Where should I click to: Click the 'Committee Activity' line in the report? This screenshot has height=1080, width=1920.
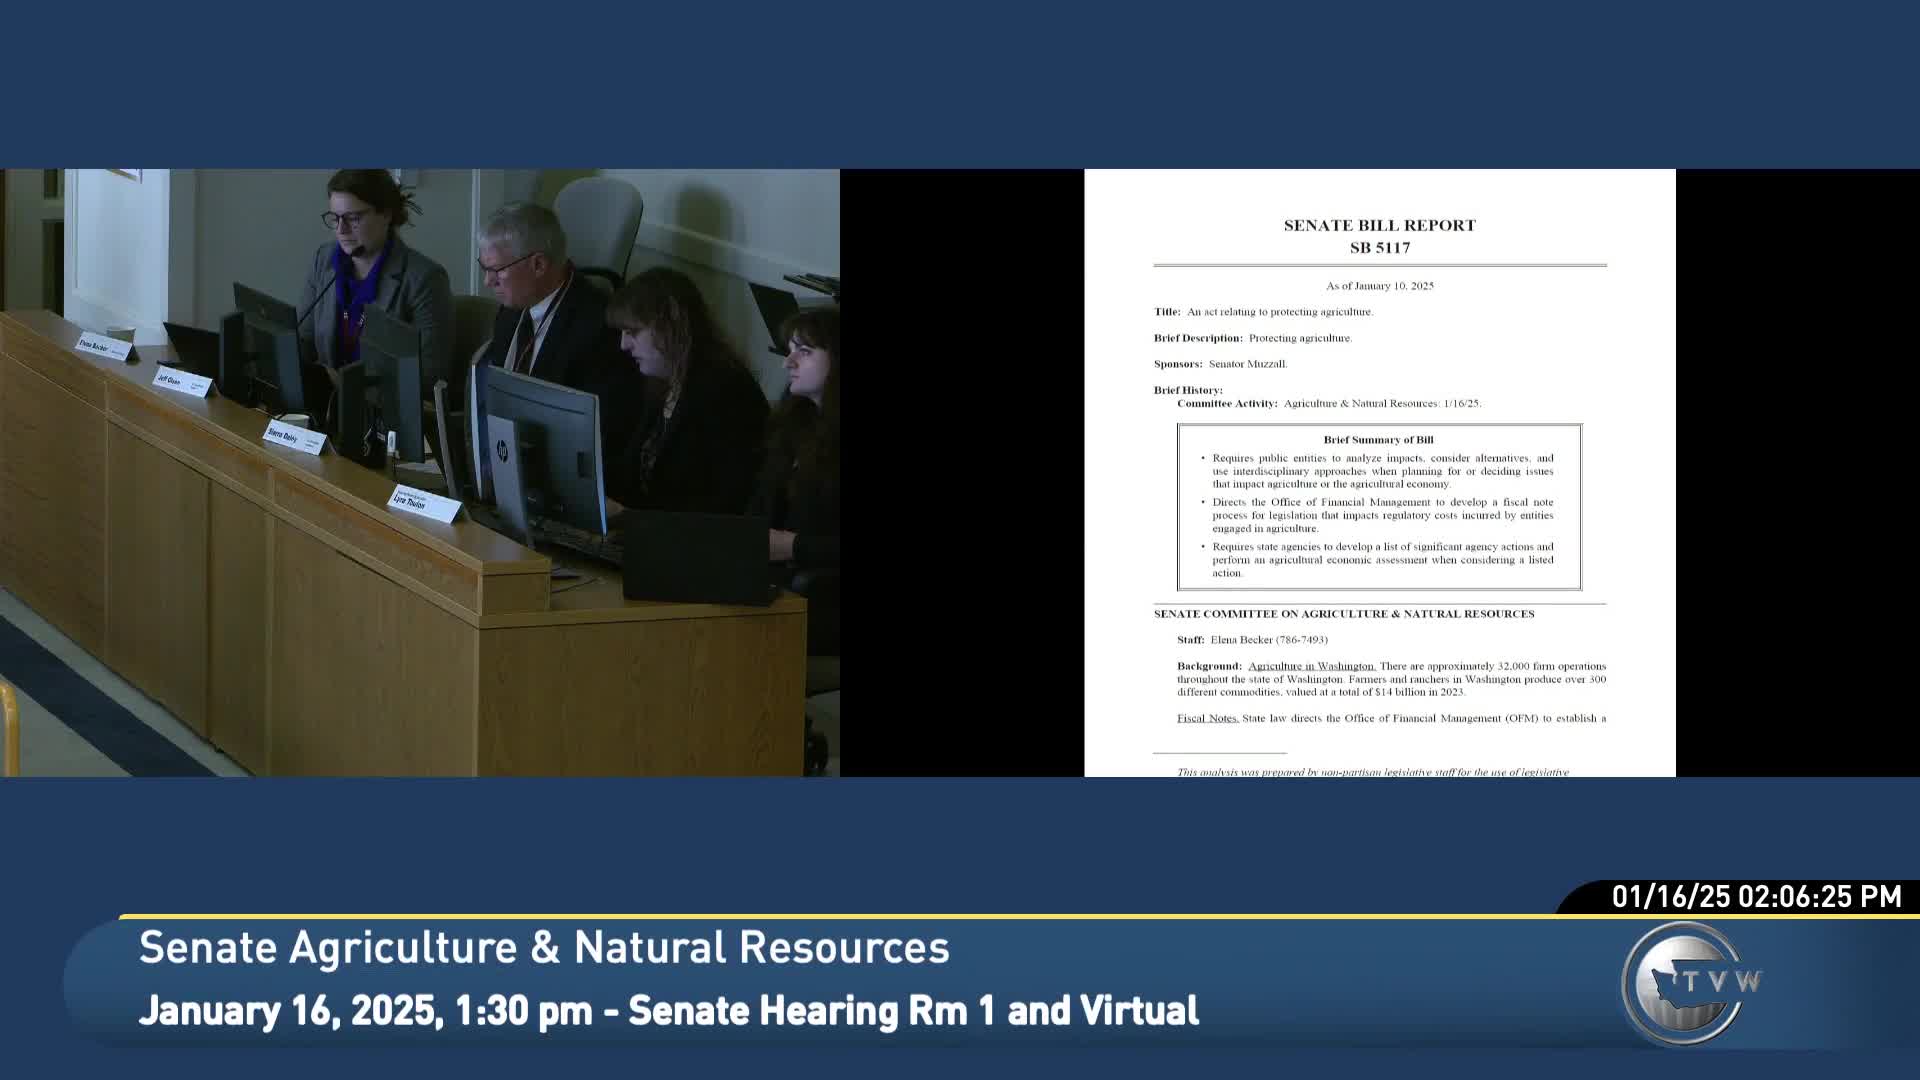[1329, 404]
